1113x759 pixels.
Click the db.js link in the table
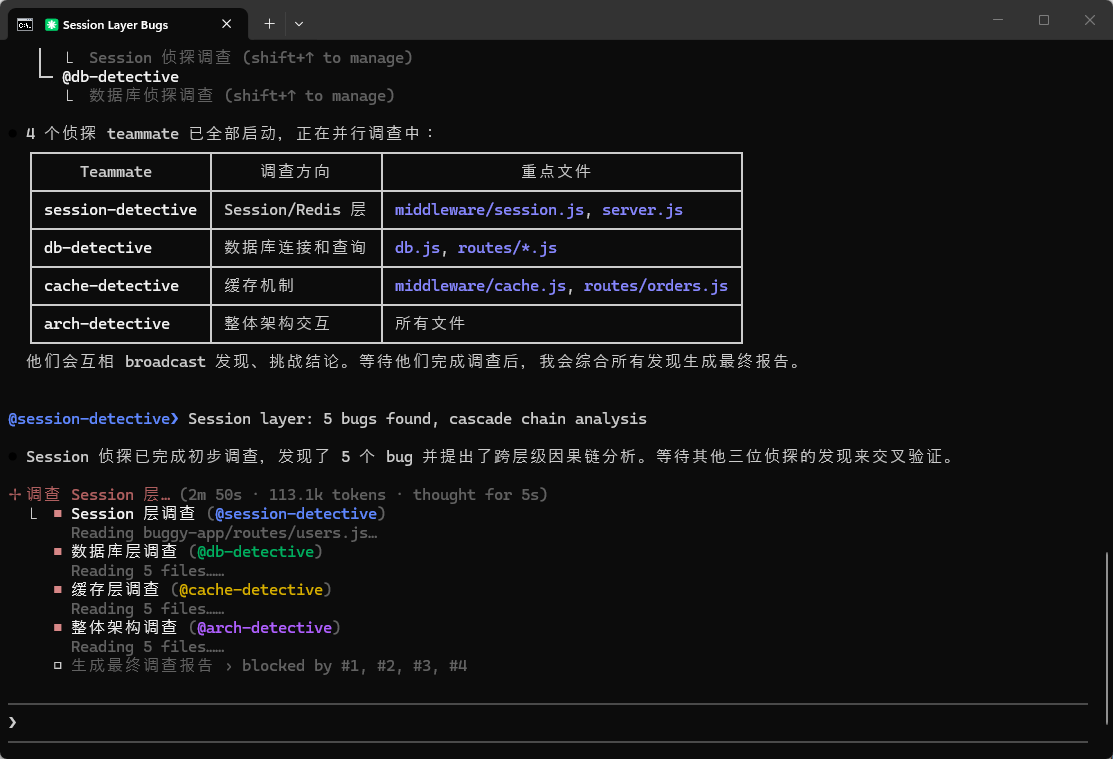pyautogui.click(x=417, y=248)
